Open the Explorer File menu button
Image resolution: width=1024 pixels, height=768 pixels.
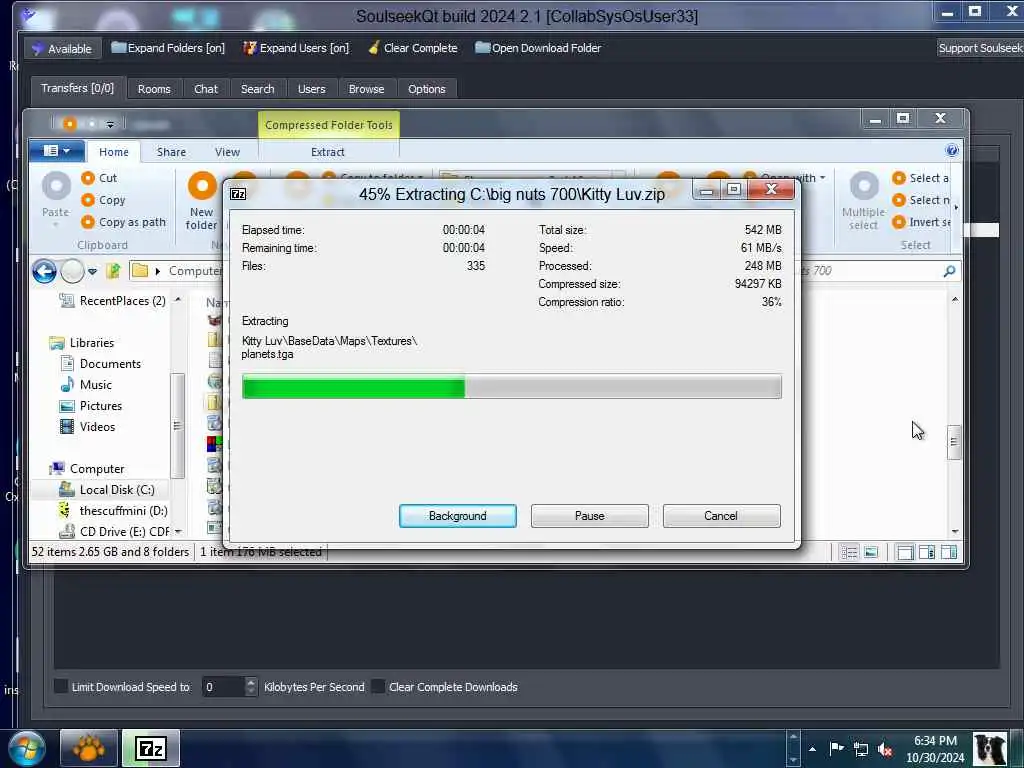click(x=56, y=151)
